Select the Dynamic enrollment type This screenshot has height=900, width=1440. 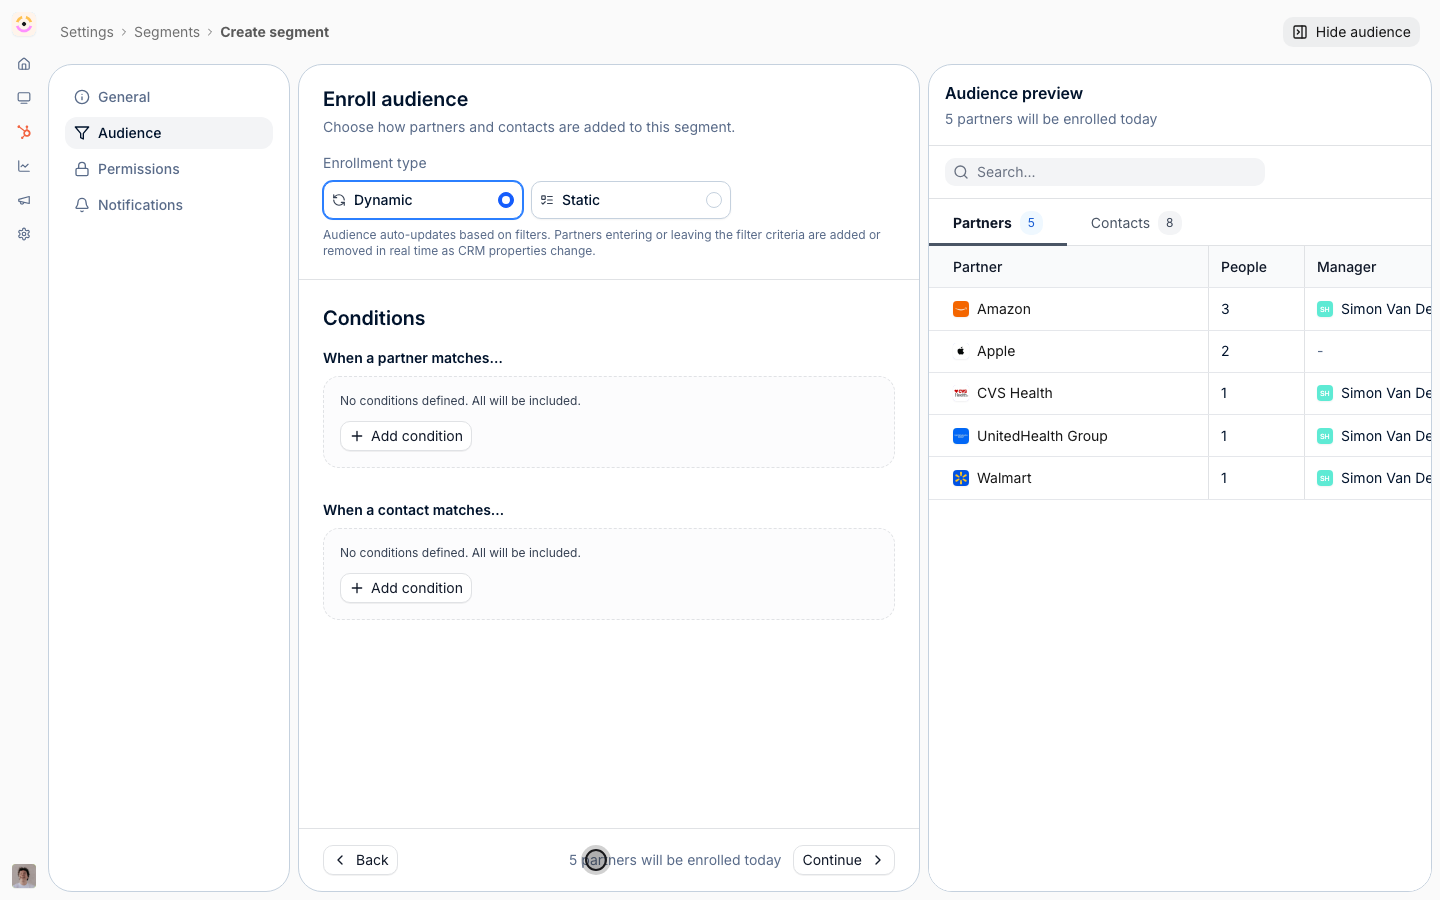point(423,200)
